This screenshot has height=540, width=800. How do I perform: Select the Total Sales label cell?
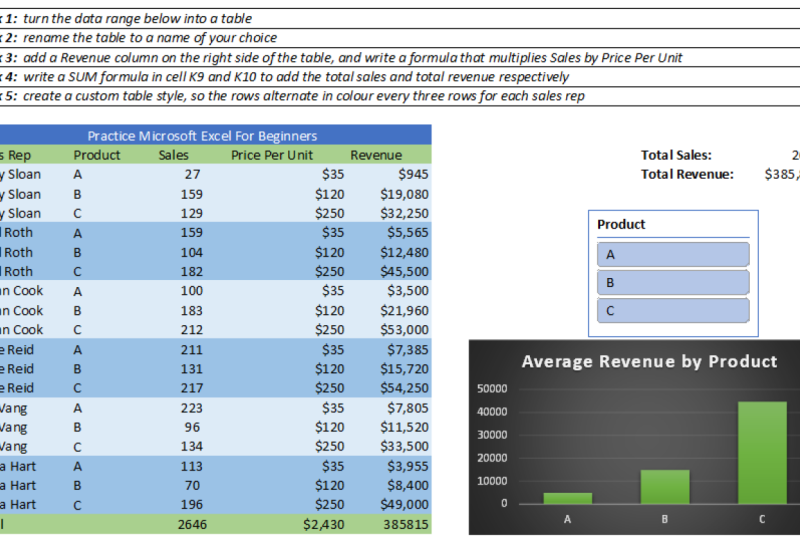tap(676, 155)
